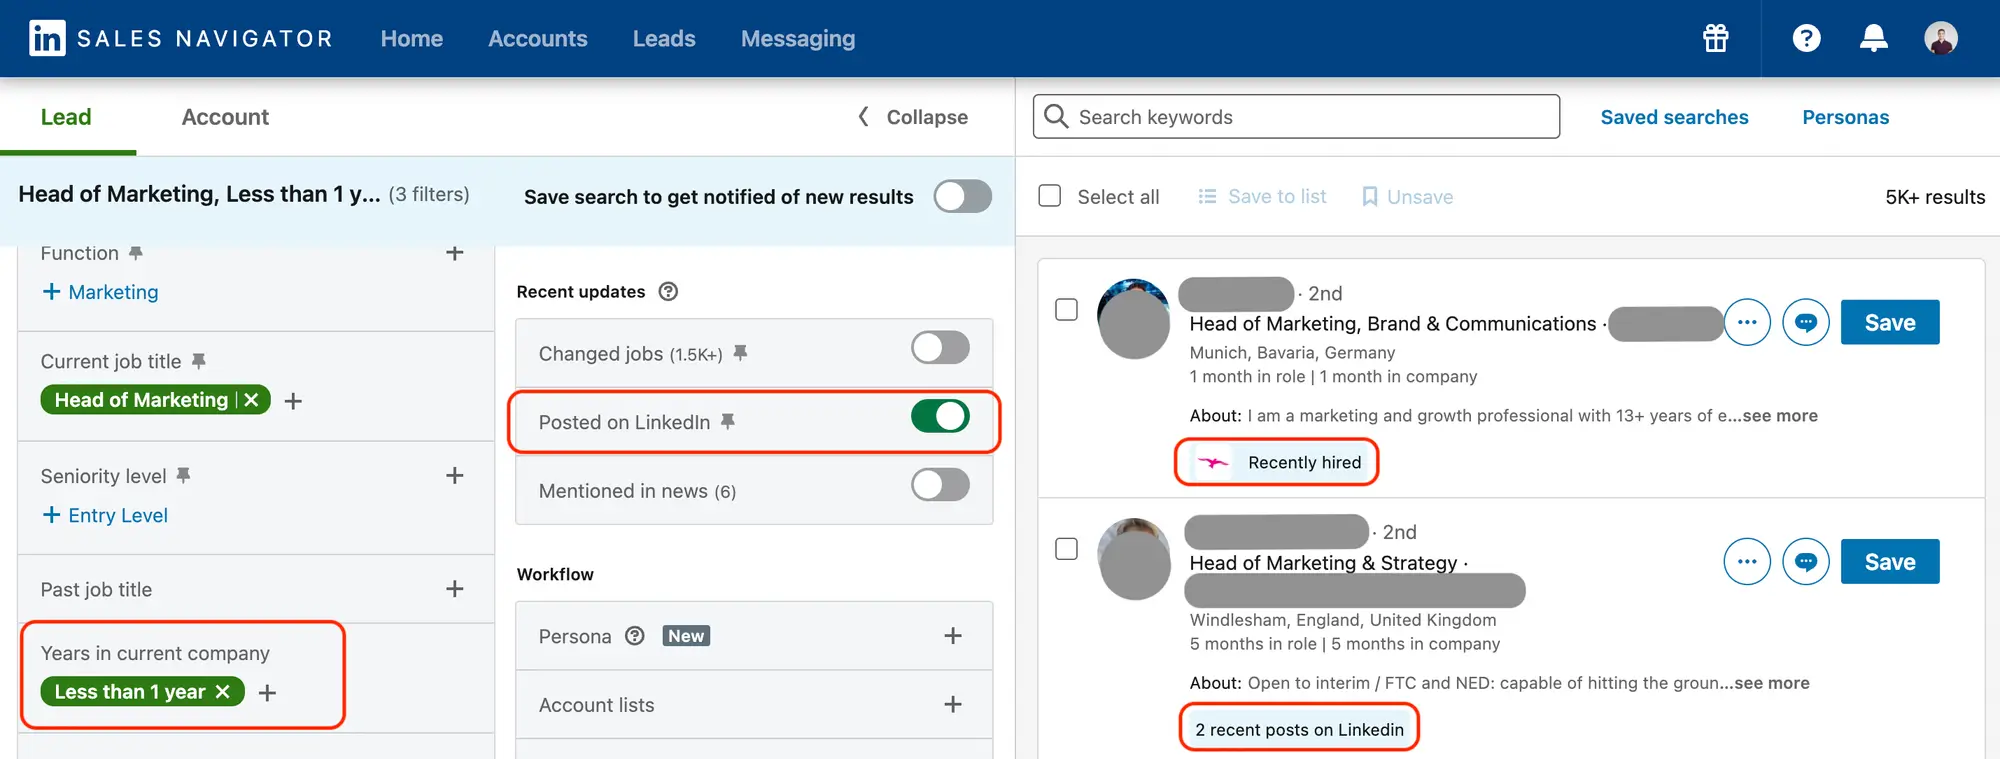Viewport: 2000px width, 759px height.
Task: Click the Persona help icon
Action: click(634, 636)
